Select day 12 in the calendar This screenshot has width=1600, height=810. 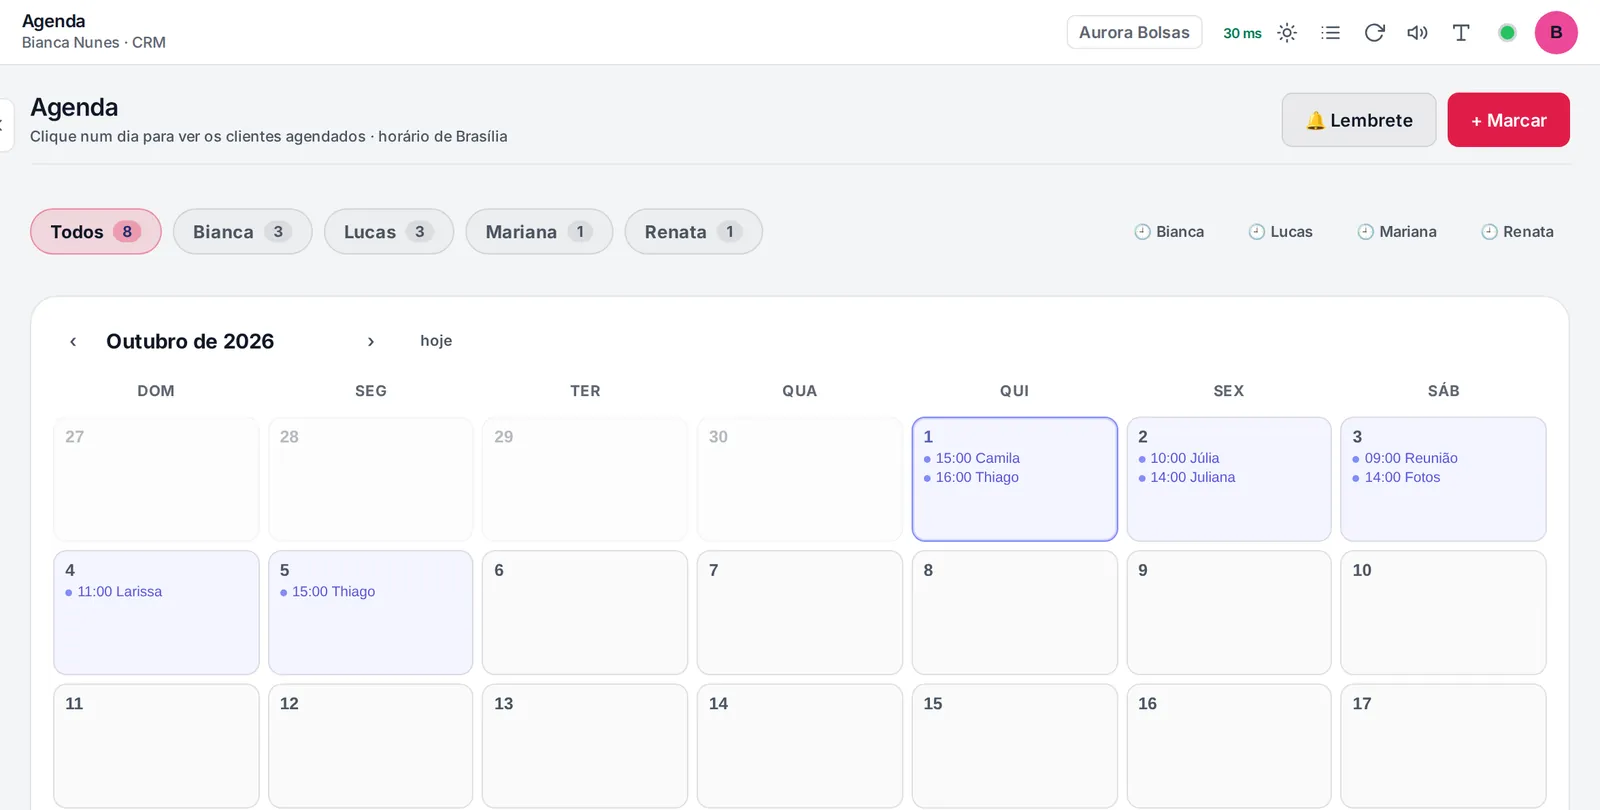[x=371, y=745]
